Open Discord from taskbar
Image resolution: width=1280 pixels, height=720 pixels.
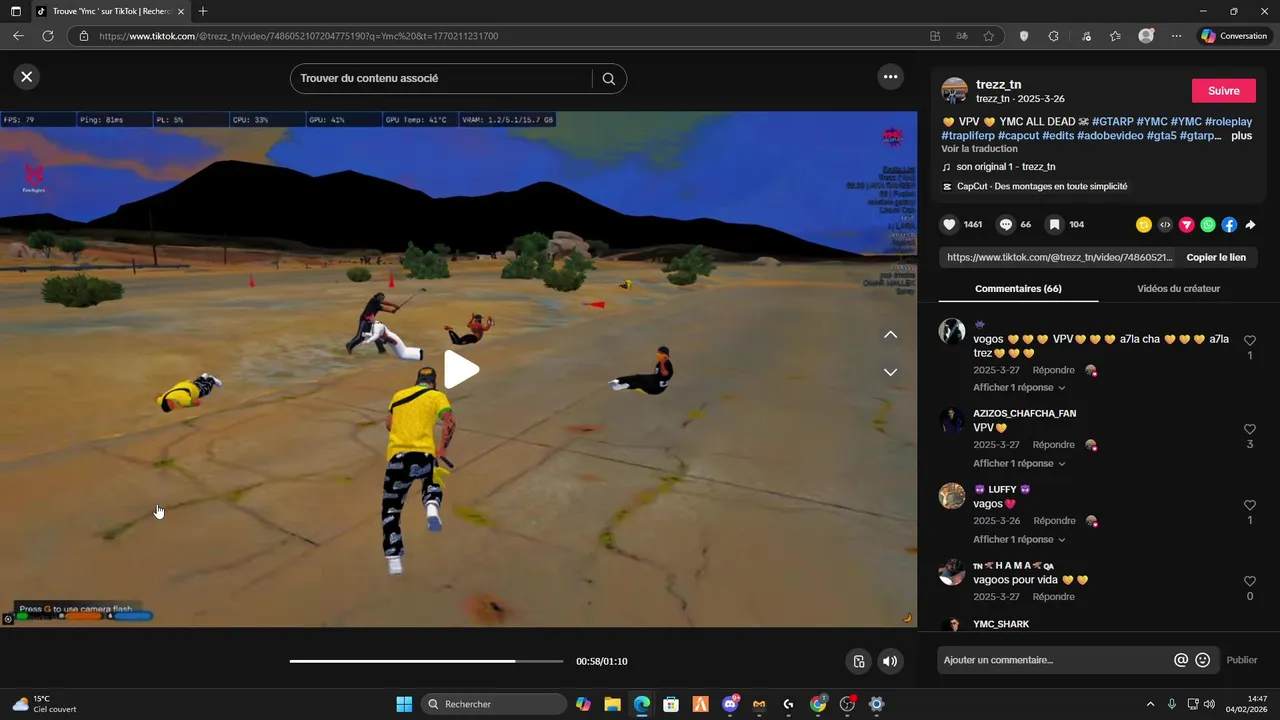click(730, 704)
